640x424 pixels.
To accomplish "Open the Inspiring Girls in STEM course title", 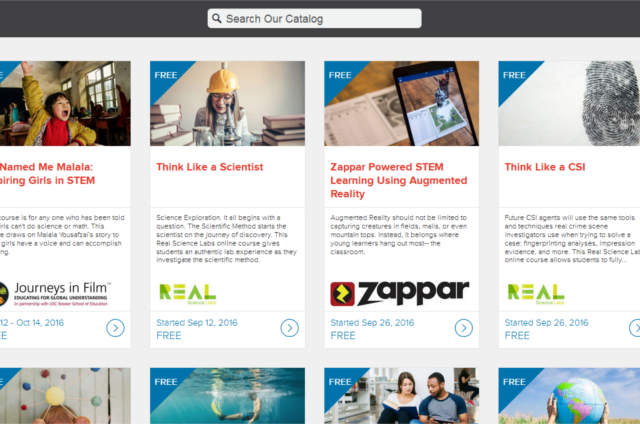I will coord(47,174).
